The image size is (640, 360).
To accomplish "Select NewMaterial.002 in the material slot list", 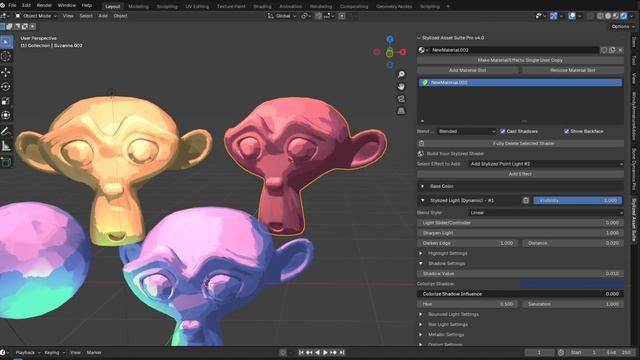I will (x=520, y=82).
